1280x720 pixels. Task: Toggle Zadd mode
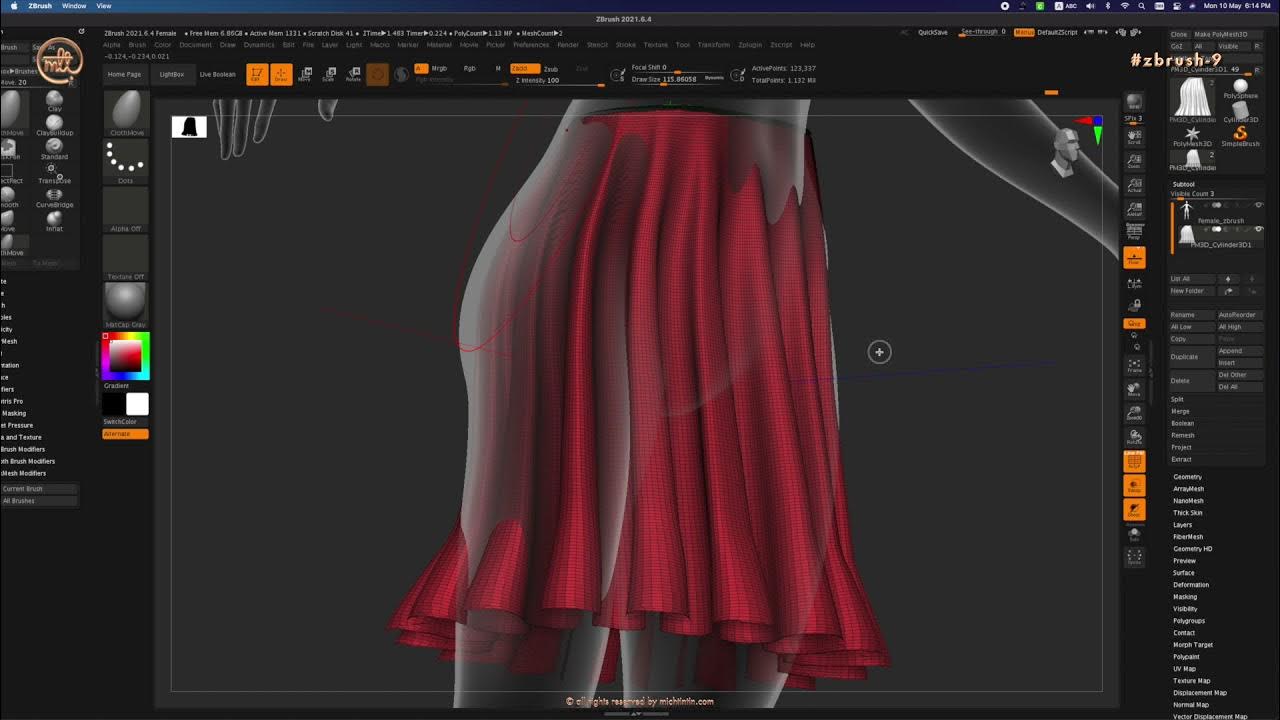(524, 69)
